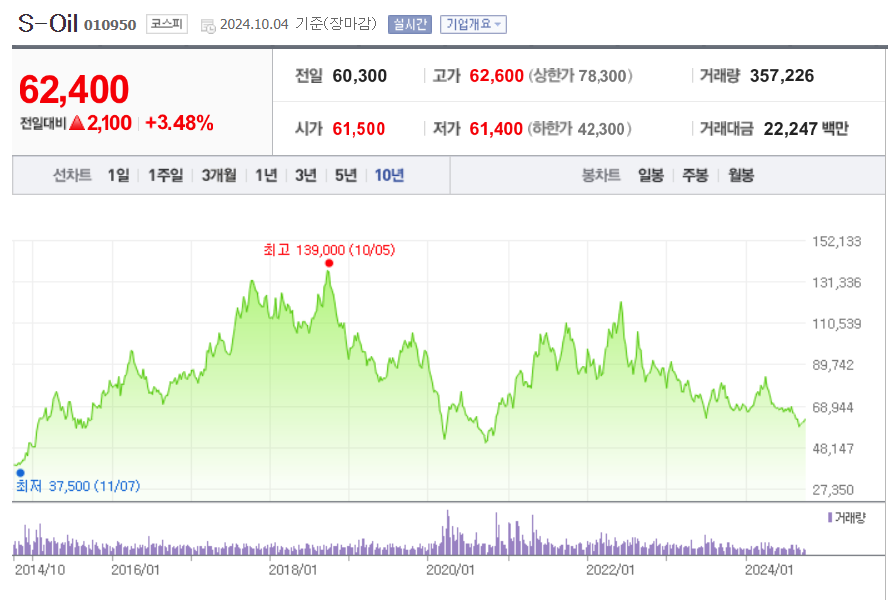Click the 저가 value 61,400

[x=496, y=129]
